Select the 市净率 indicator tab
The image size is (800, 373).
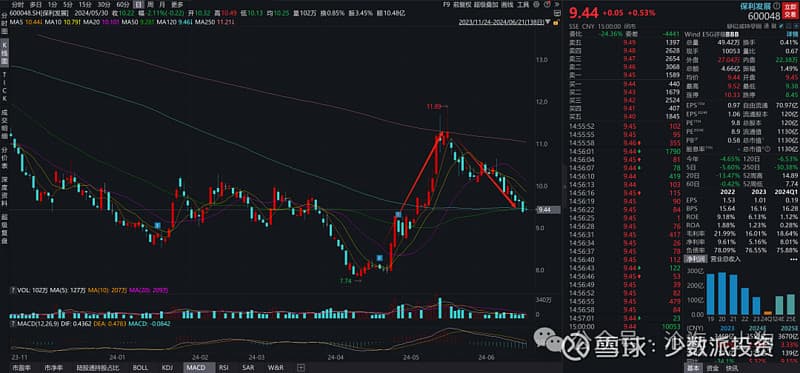53,367
